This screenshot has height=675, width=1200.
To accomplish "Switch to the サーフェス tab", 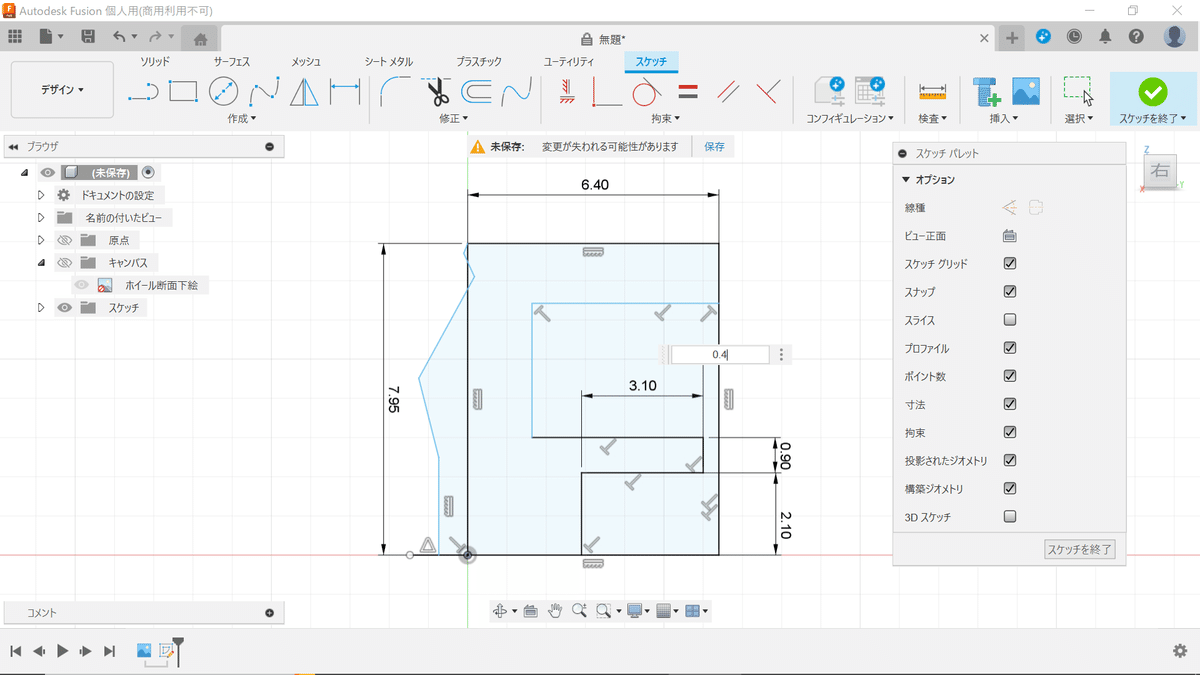I will 231,62.
